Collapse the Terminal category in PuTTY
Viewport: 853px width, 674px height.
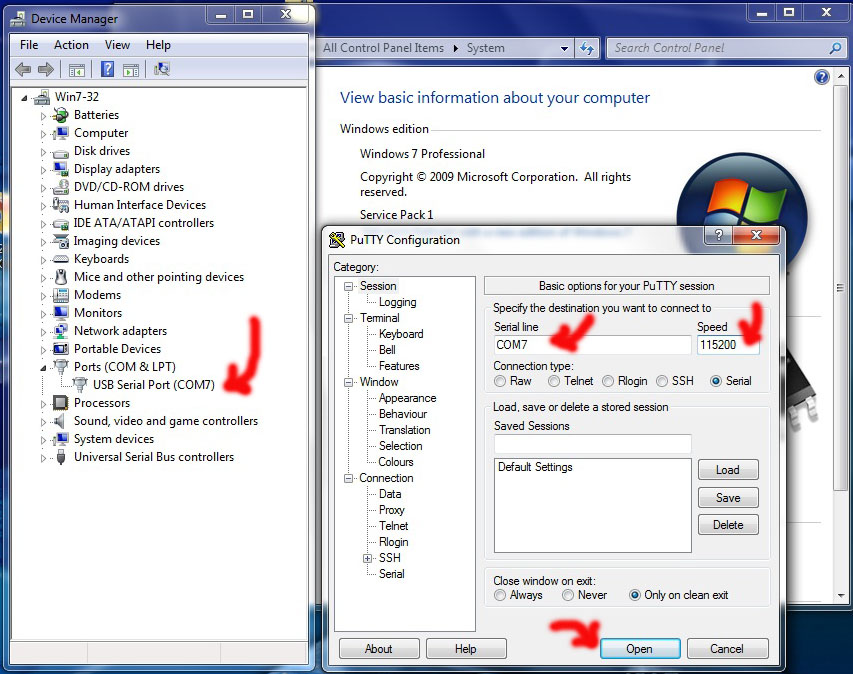pyautogui.click(x=348, y=318)
